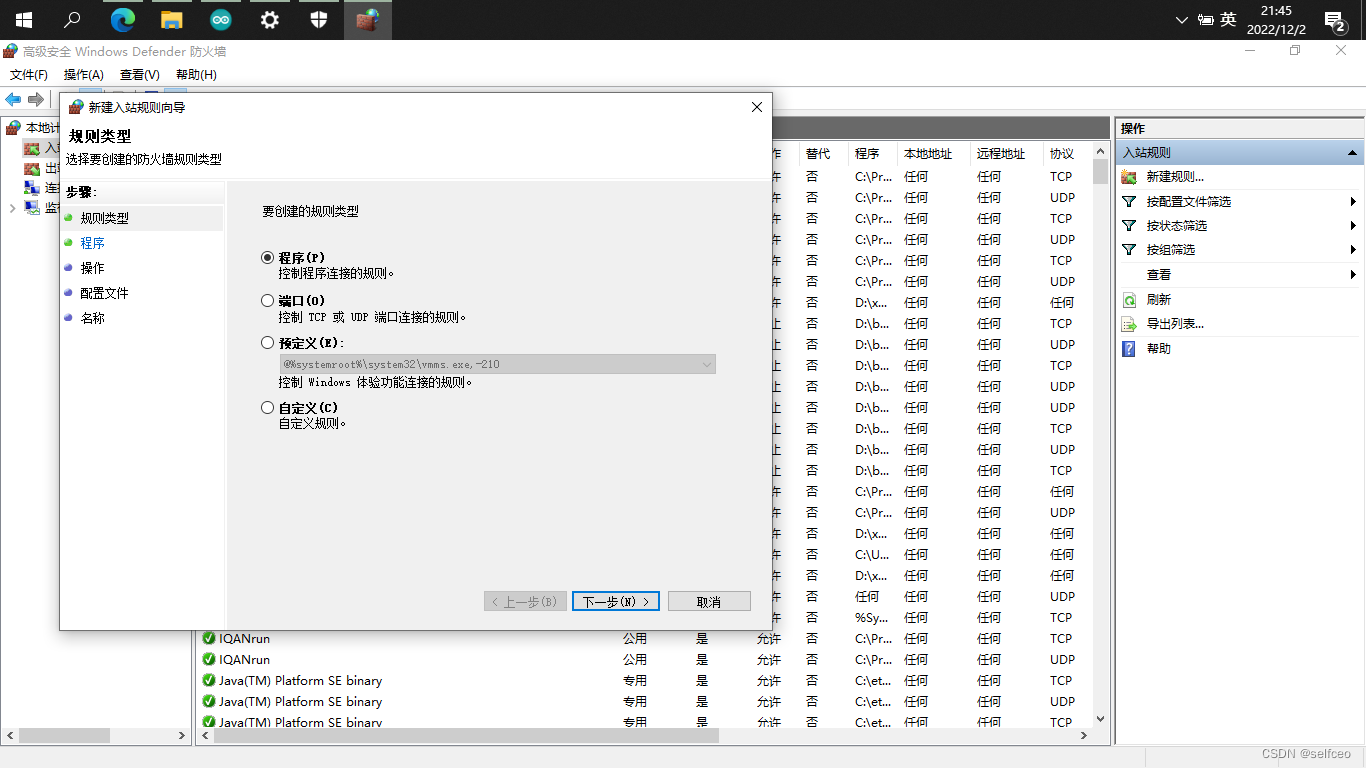Click the toolbar forward arrow
The image size is (1366, 768).
(x=36, y=99)
